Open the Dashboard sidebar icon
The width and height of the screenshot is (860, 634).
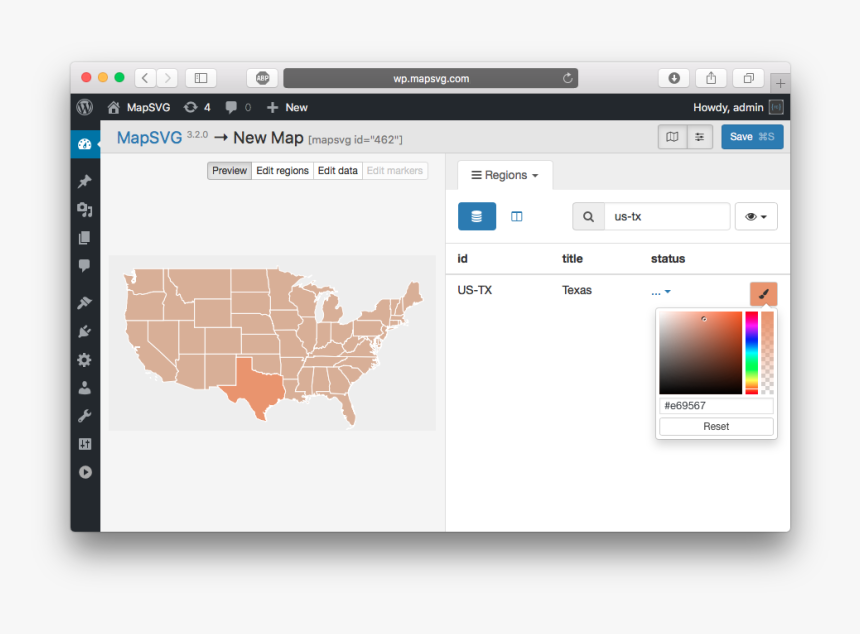click(84, 144)
